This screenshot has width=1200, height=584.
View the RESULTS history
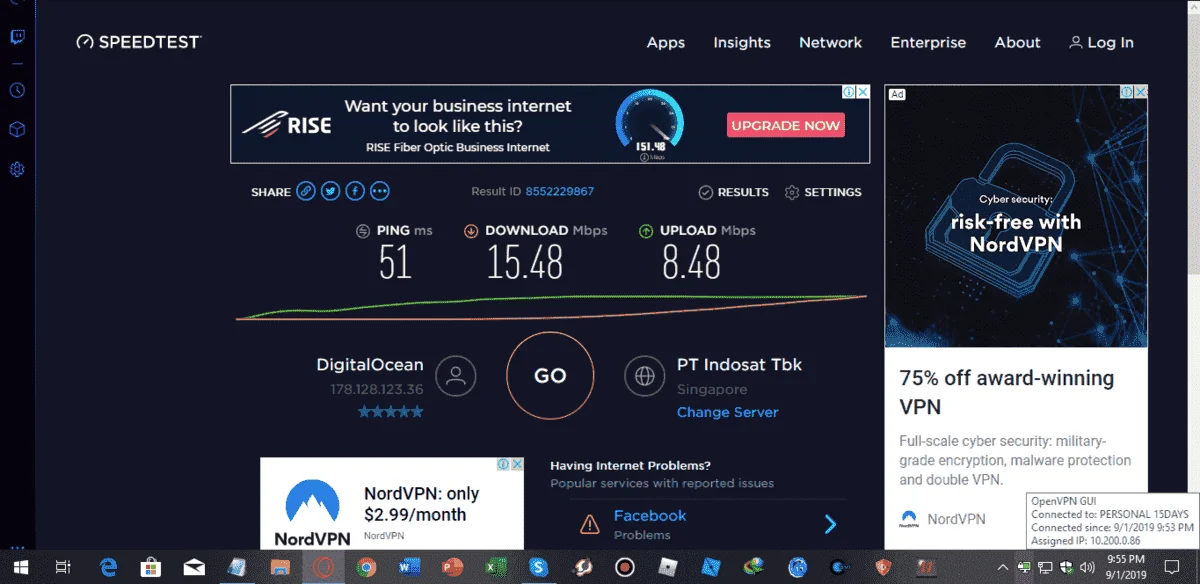tap(733, 192)
